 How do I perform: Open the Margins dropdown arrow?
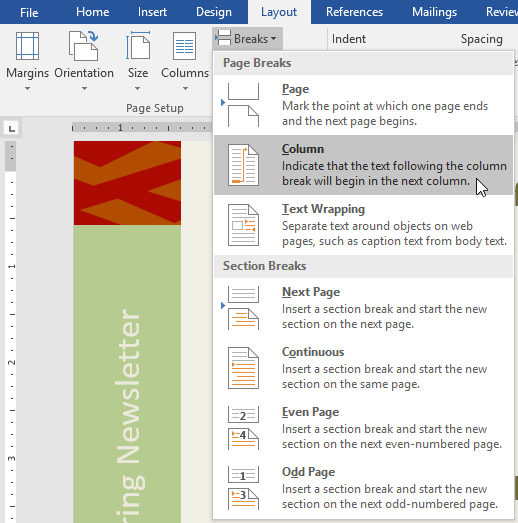point(28,89)
